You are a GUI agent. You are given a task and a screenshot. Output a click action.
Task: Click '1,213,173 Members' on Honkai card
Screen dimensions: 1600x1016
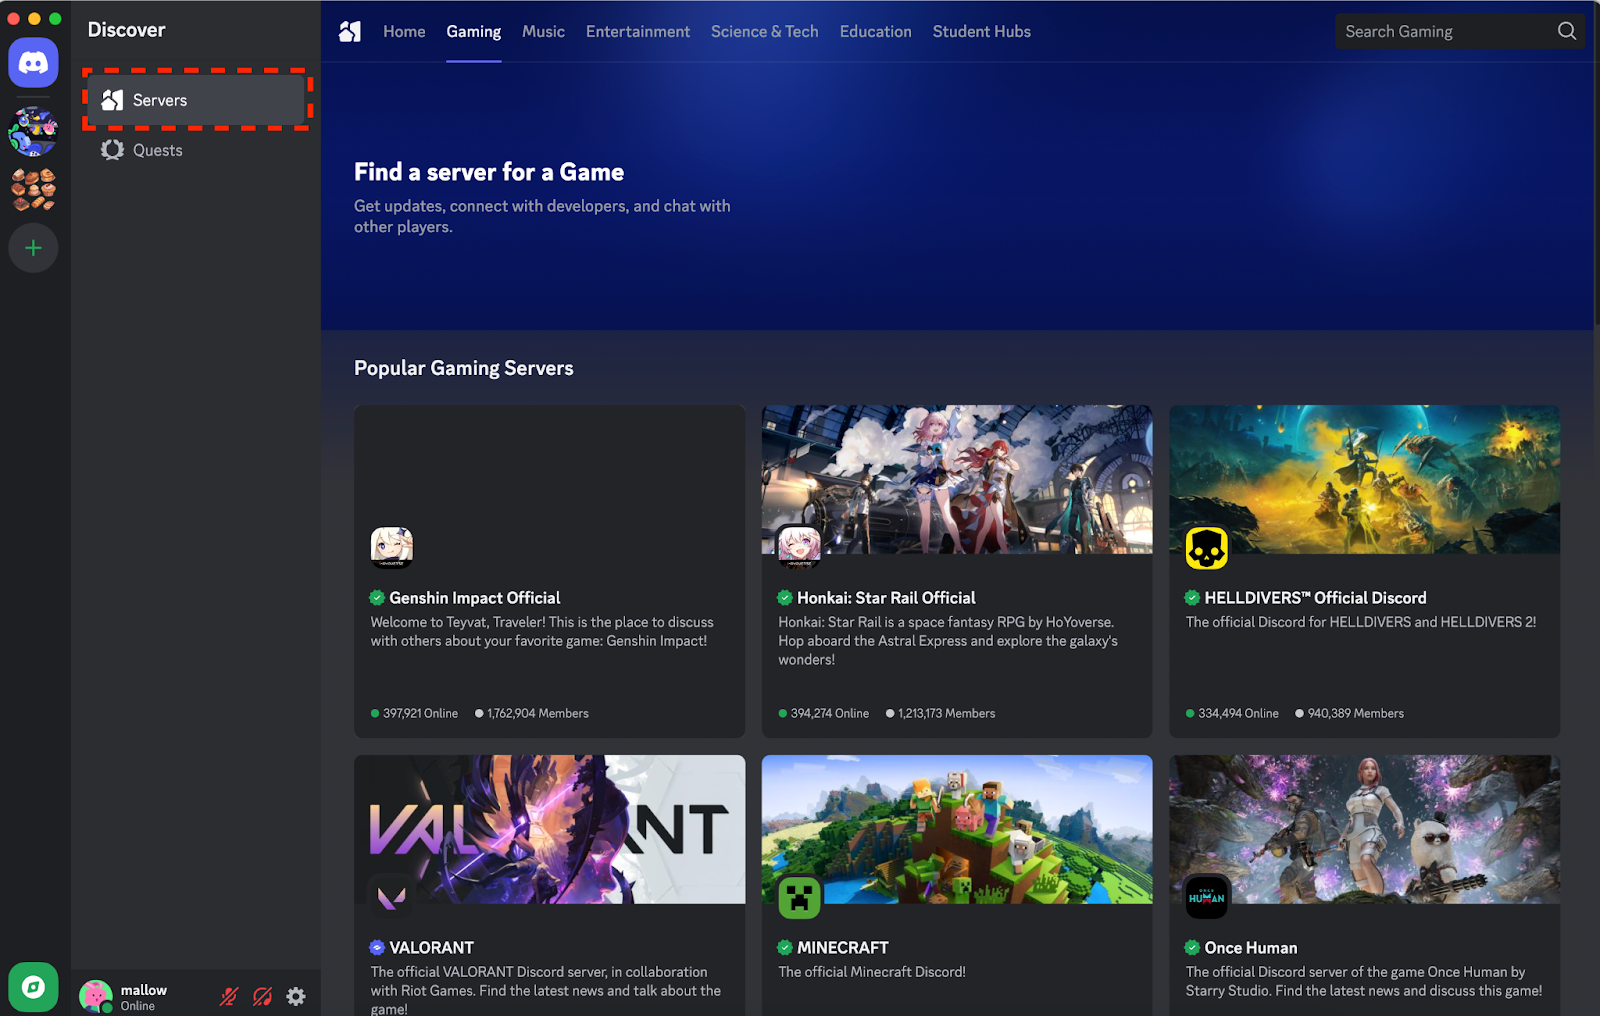947,713
